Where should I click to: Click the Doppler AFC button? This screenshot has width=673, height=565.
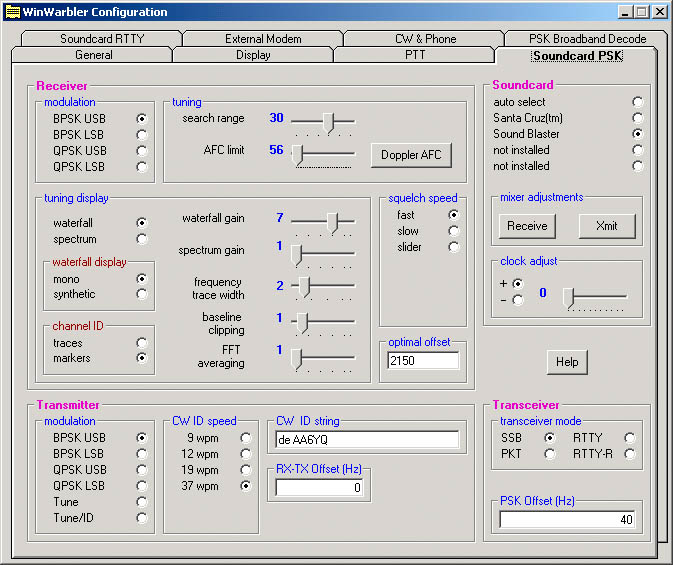point(411,155)
